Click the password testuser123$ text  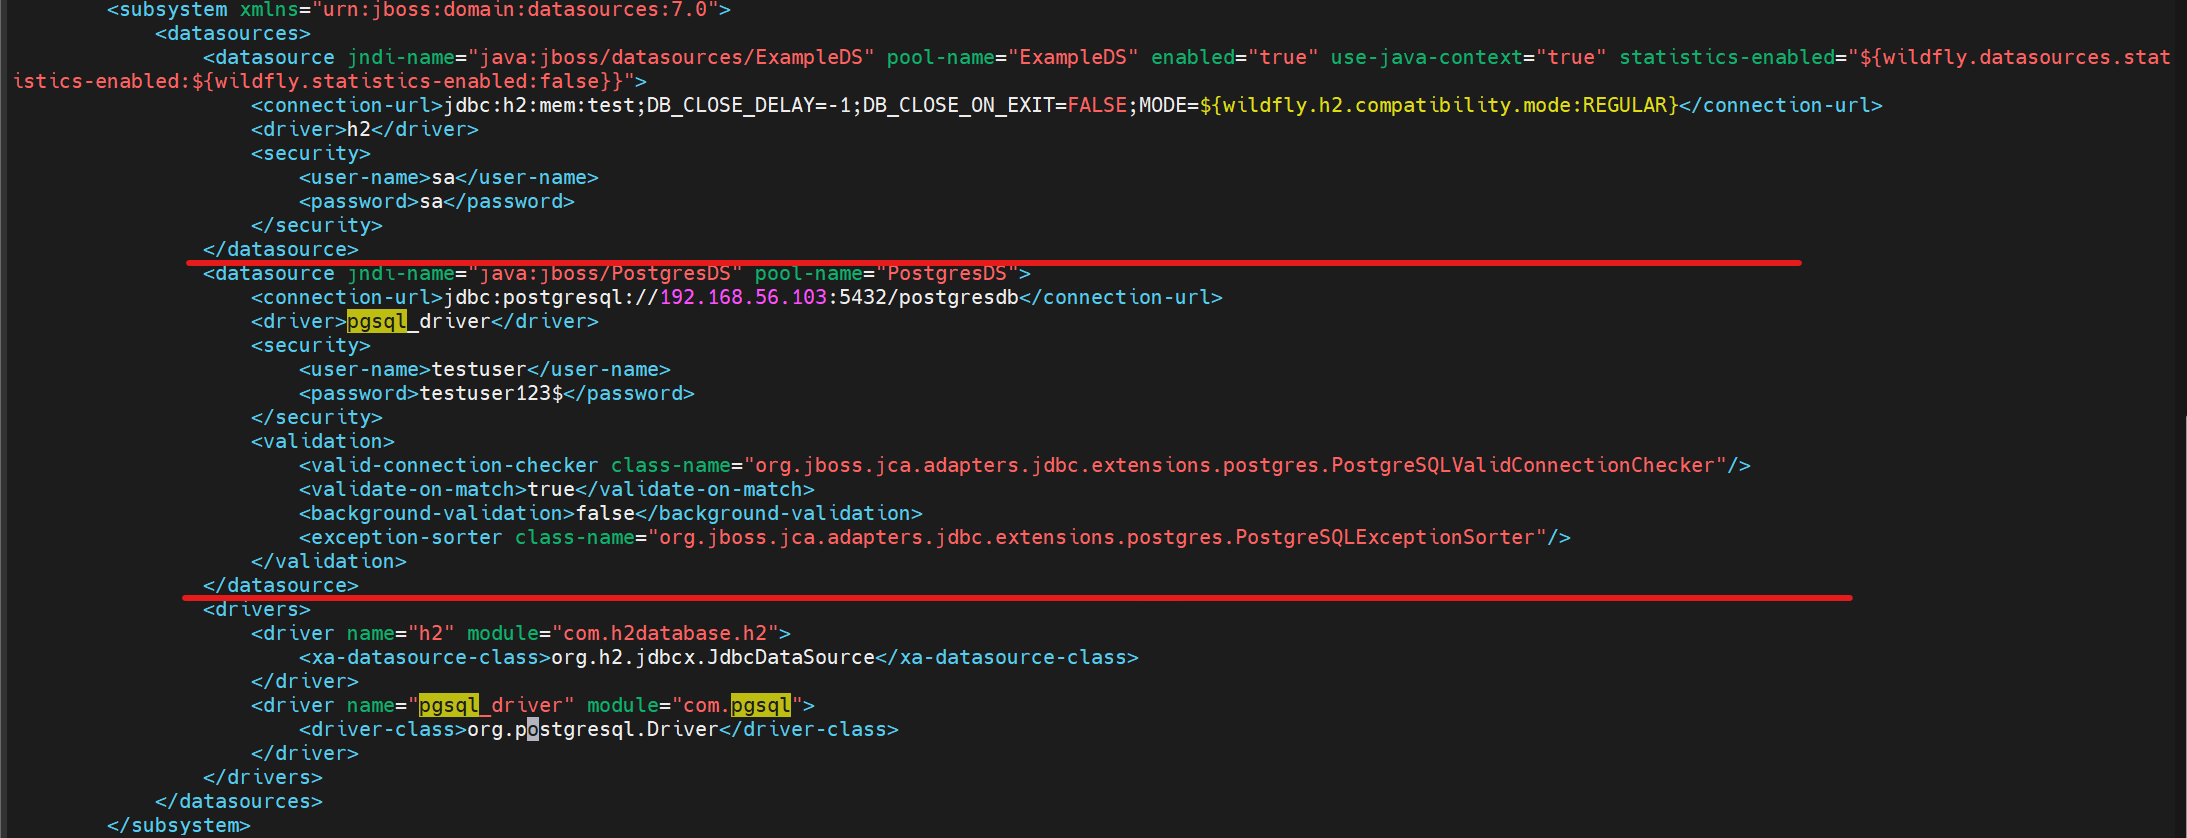[491, 394]
